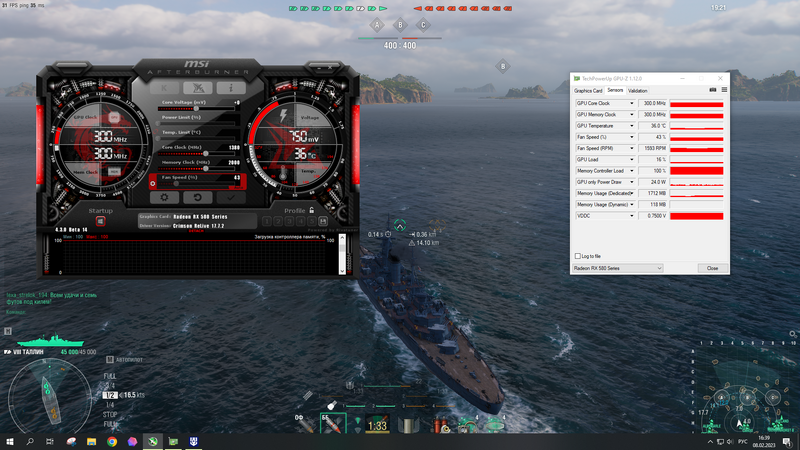800x450 pixels.
Task: Open Kombustor via the K button in Afterburner
Action: [x=164, y=88]
